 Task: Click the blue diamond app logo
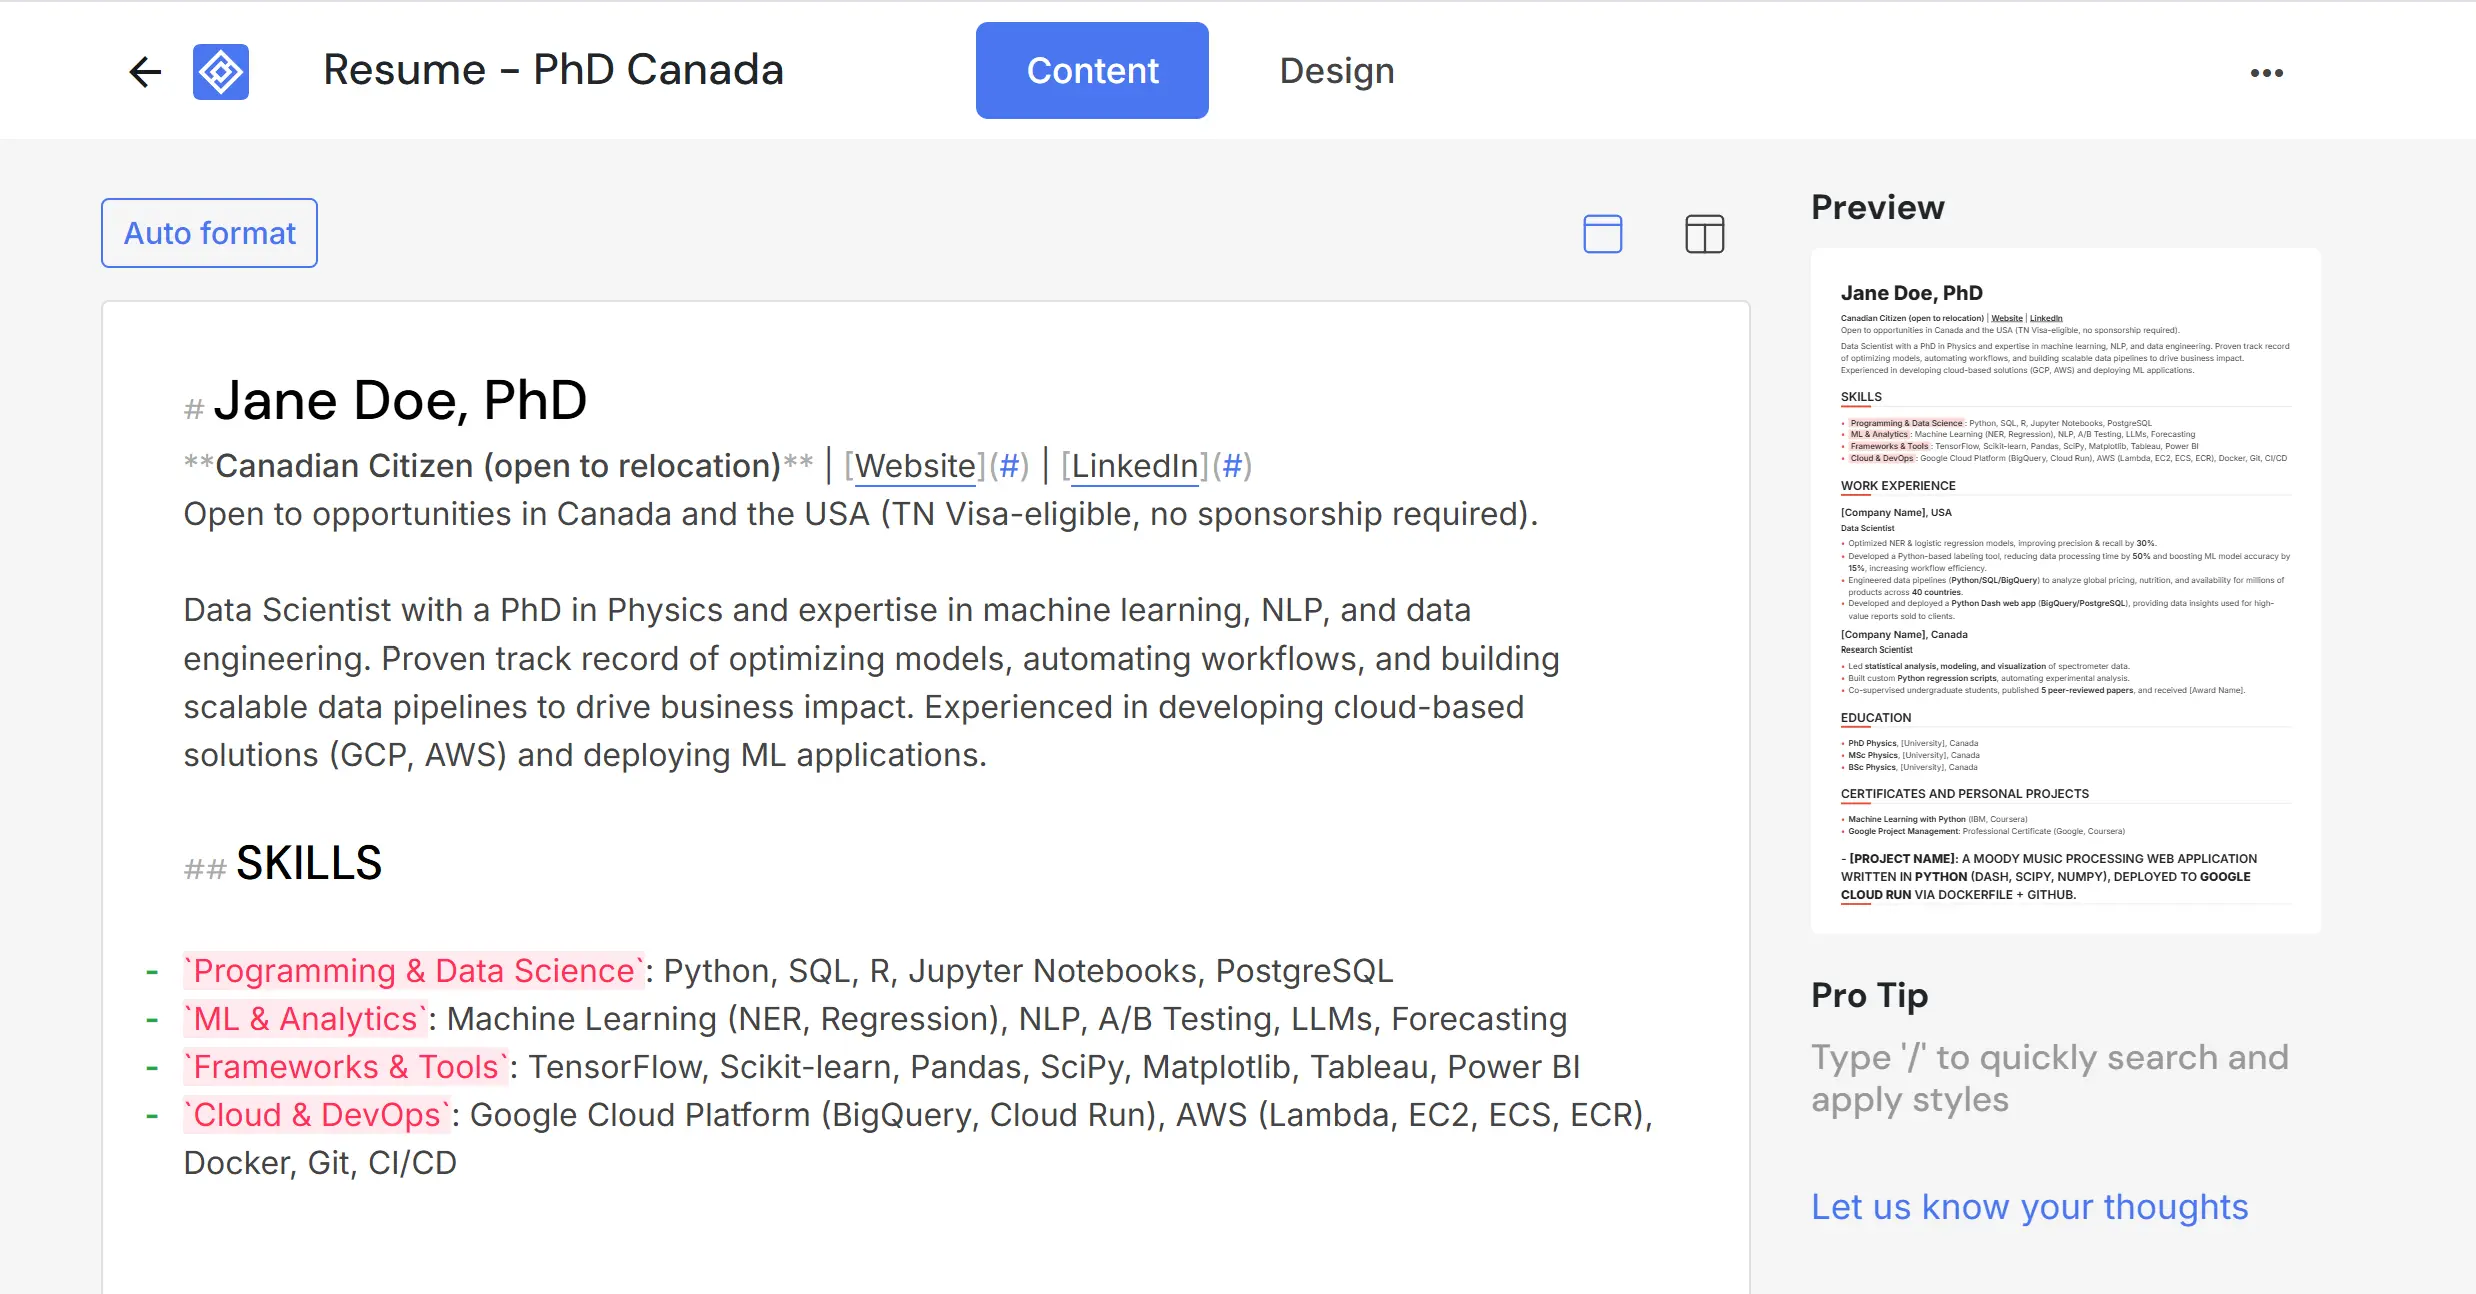pos(221,71)
